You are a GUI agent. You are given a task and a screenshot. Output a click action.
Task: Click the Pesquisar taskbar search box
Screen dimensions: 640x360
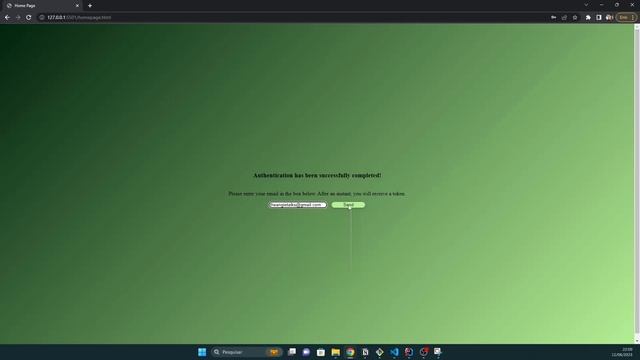pyautogui.click(x=247, y=352)
